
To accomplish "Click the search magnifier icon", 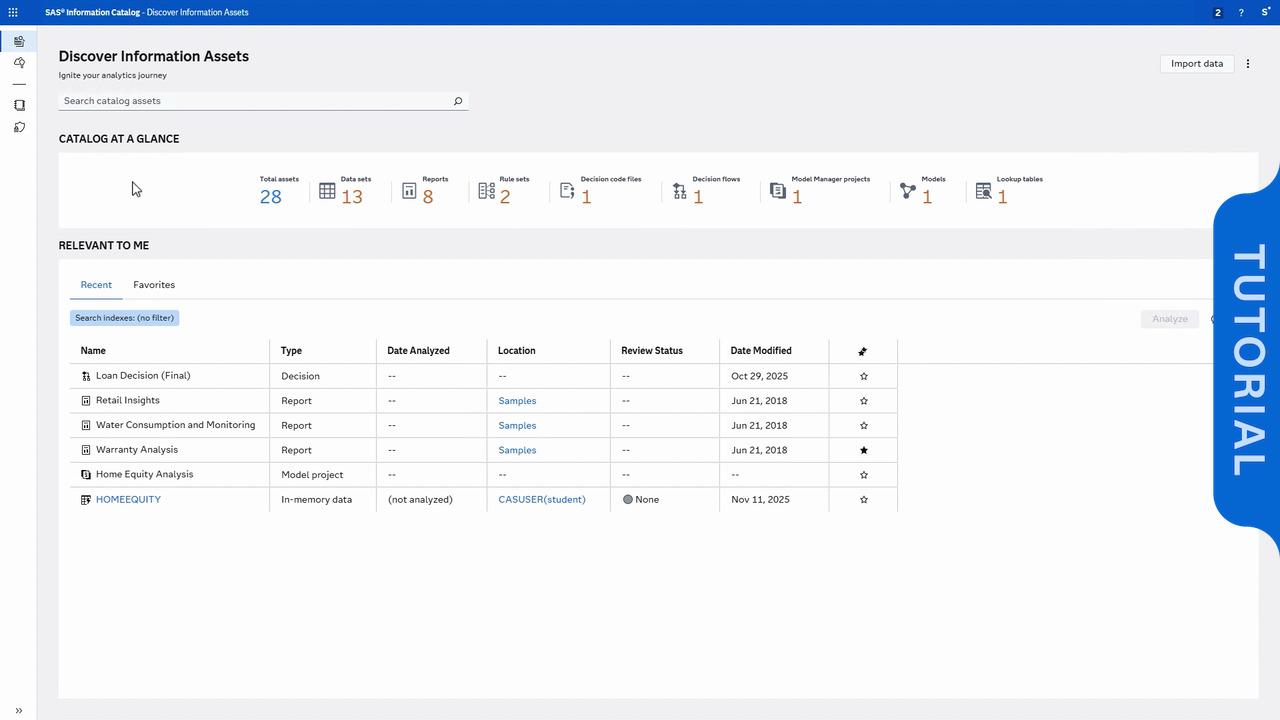I will pyautogui.click(x=458, y=101).
